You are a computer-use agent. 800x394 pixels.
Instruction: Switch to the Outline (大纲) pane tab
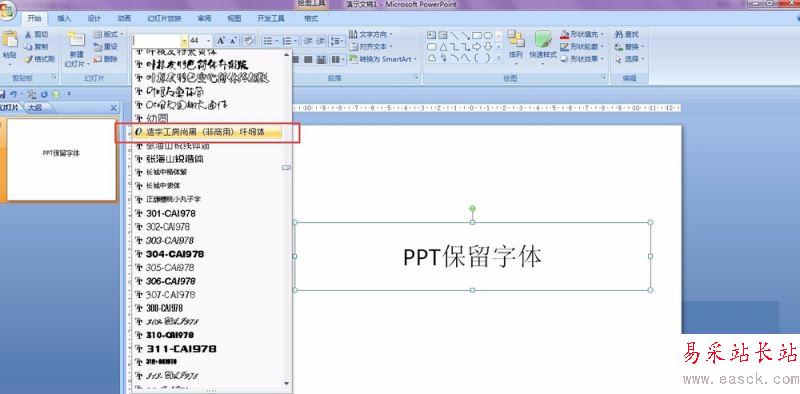[x=35, y=108]
